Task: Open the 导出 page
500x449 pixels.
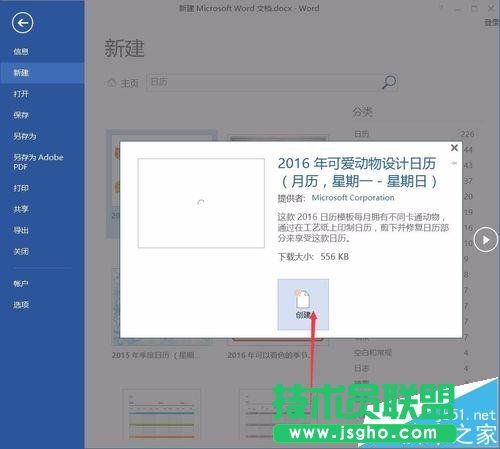Action: [x=21, y=230]
